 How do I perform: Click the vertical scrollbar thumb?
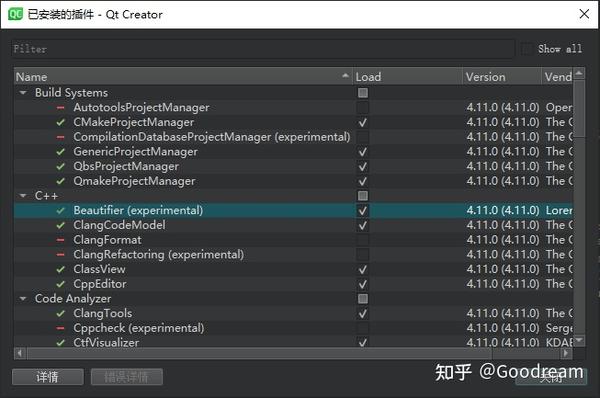pyautogui.click(x=579, y=108)
